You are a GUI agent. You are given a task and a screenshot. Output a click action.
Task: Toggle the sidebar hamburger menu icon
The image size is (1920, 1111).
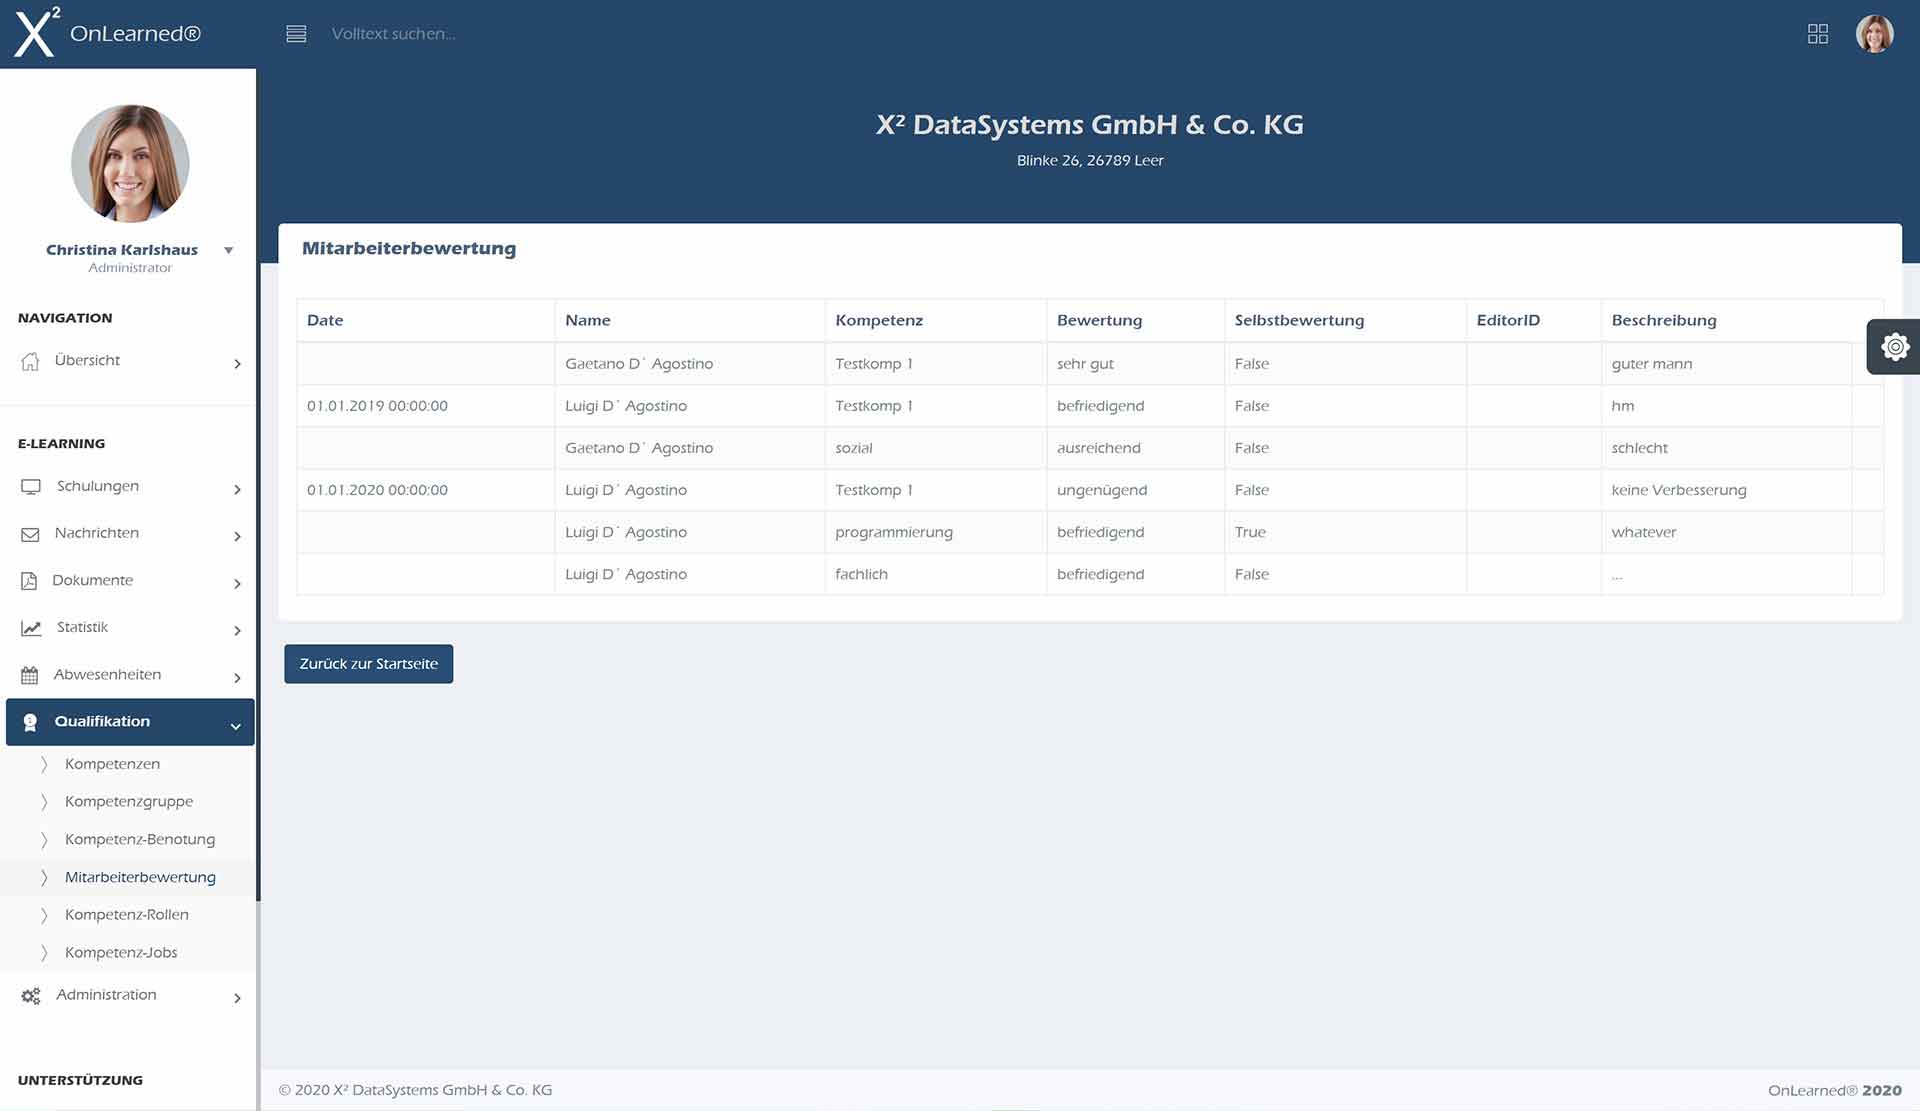[296, 34]
